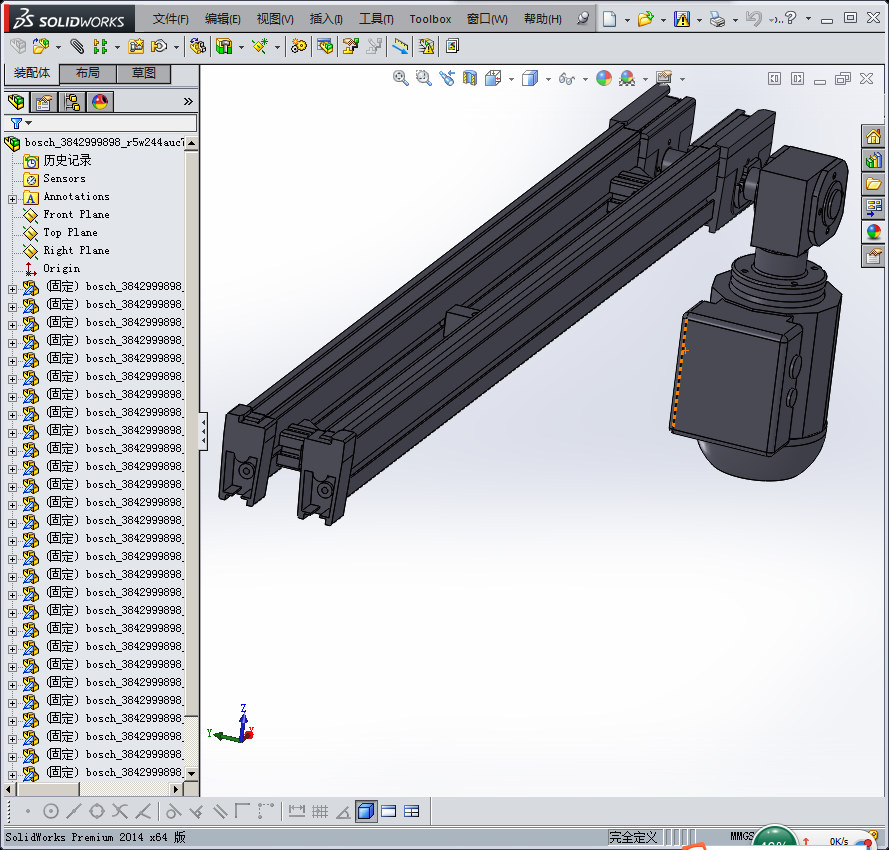Click the View Orientation icon

493,78
